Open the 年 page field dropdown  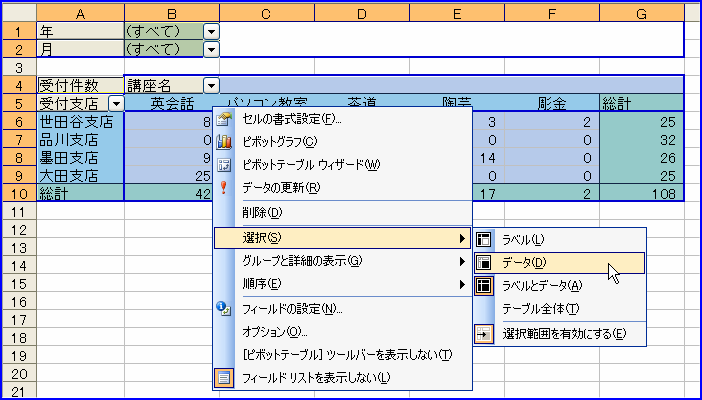[211, 31]
